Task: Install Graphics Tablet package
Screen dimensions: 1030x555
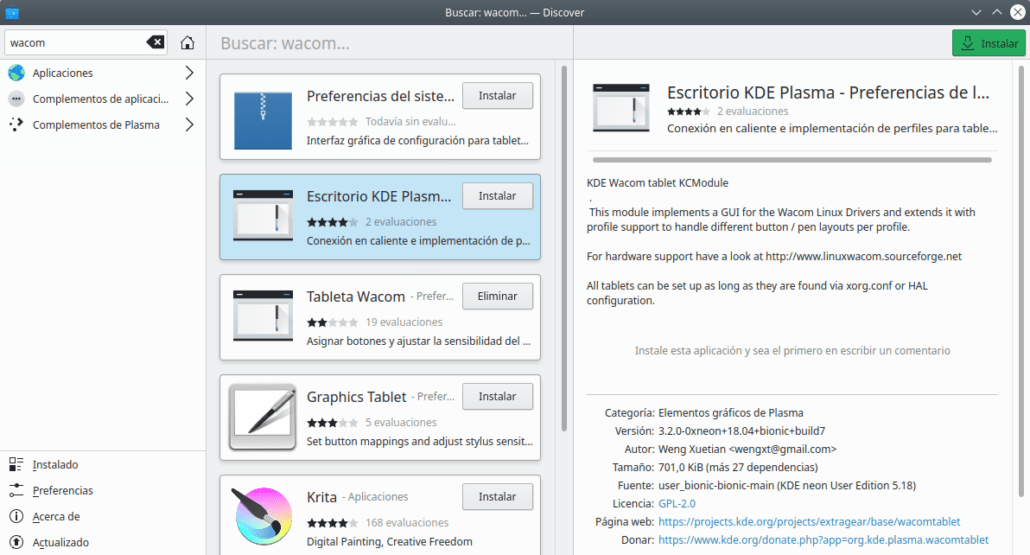Action: [x=497, y=397]
